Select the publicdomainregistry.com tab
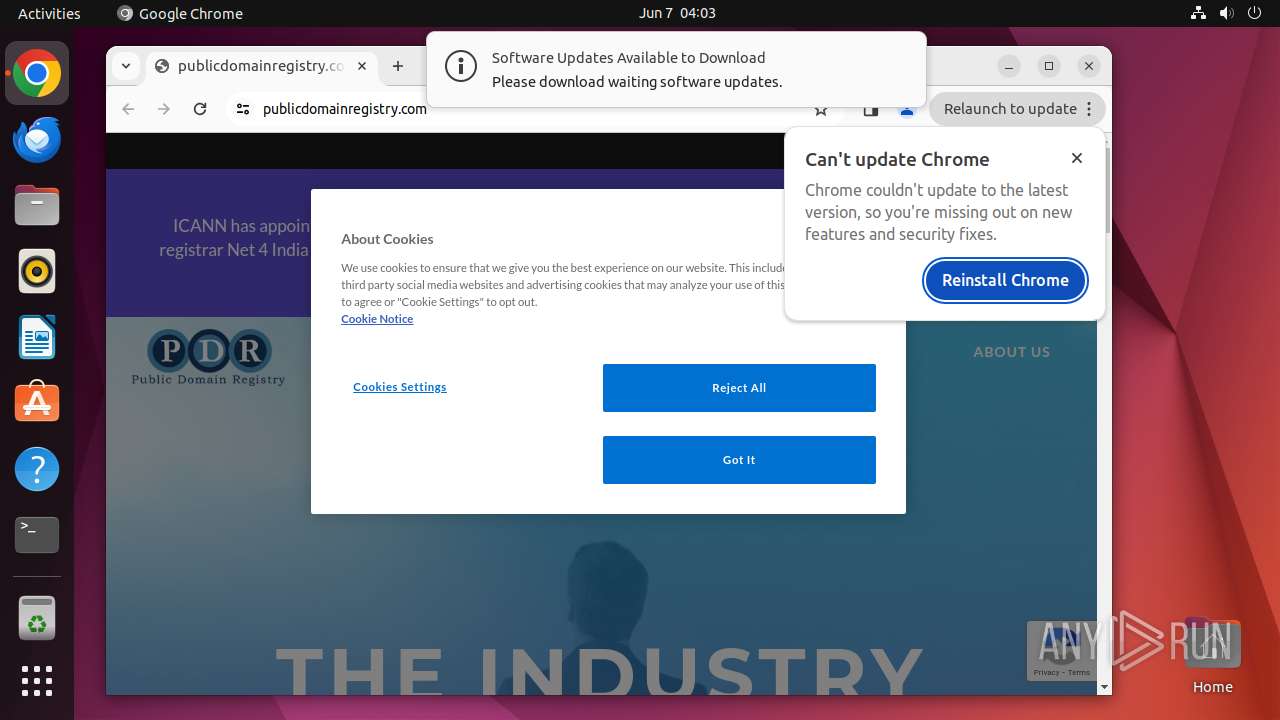This screenshot has width=1280, height=720. 262,66
